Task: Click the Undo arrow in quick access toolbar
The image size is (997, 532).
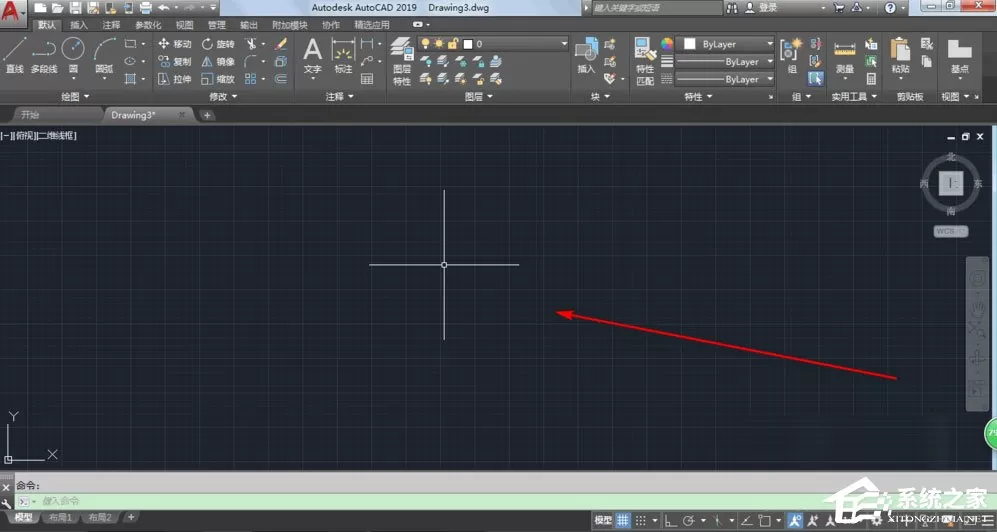Action: 163,8
